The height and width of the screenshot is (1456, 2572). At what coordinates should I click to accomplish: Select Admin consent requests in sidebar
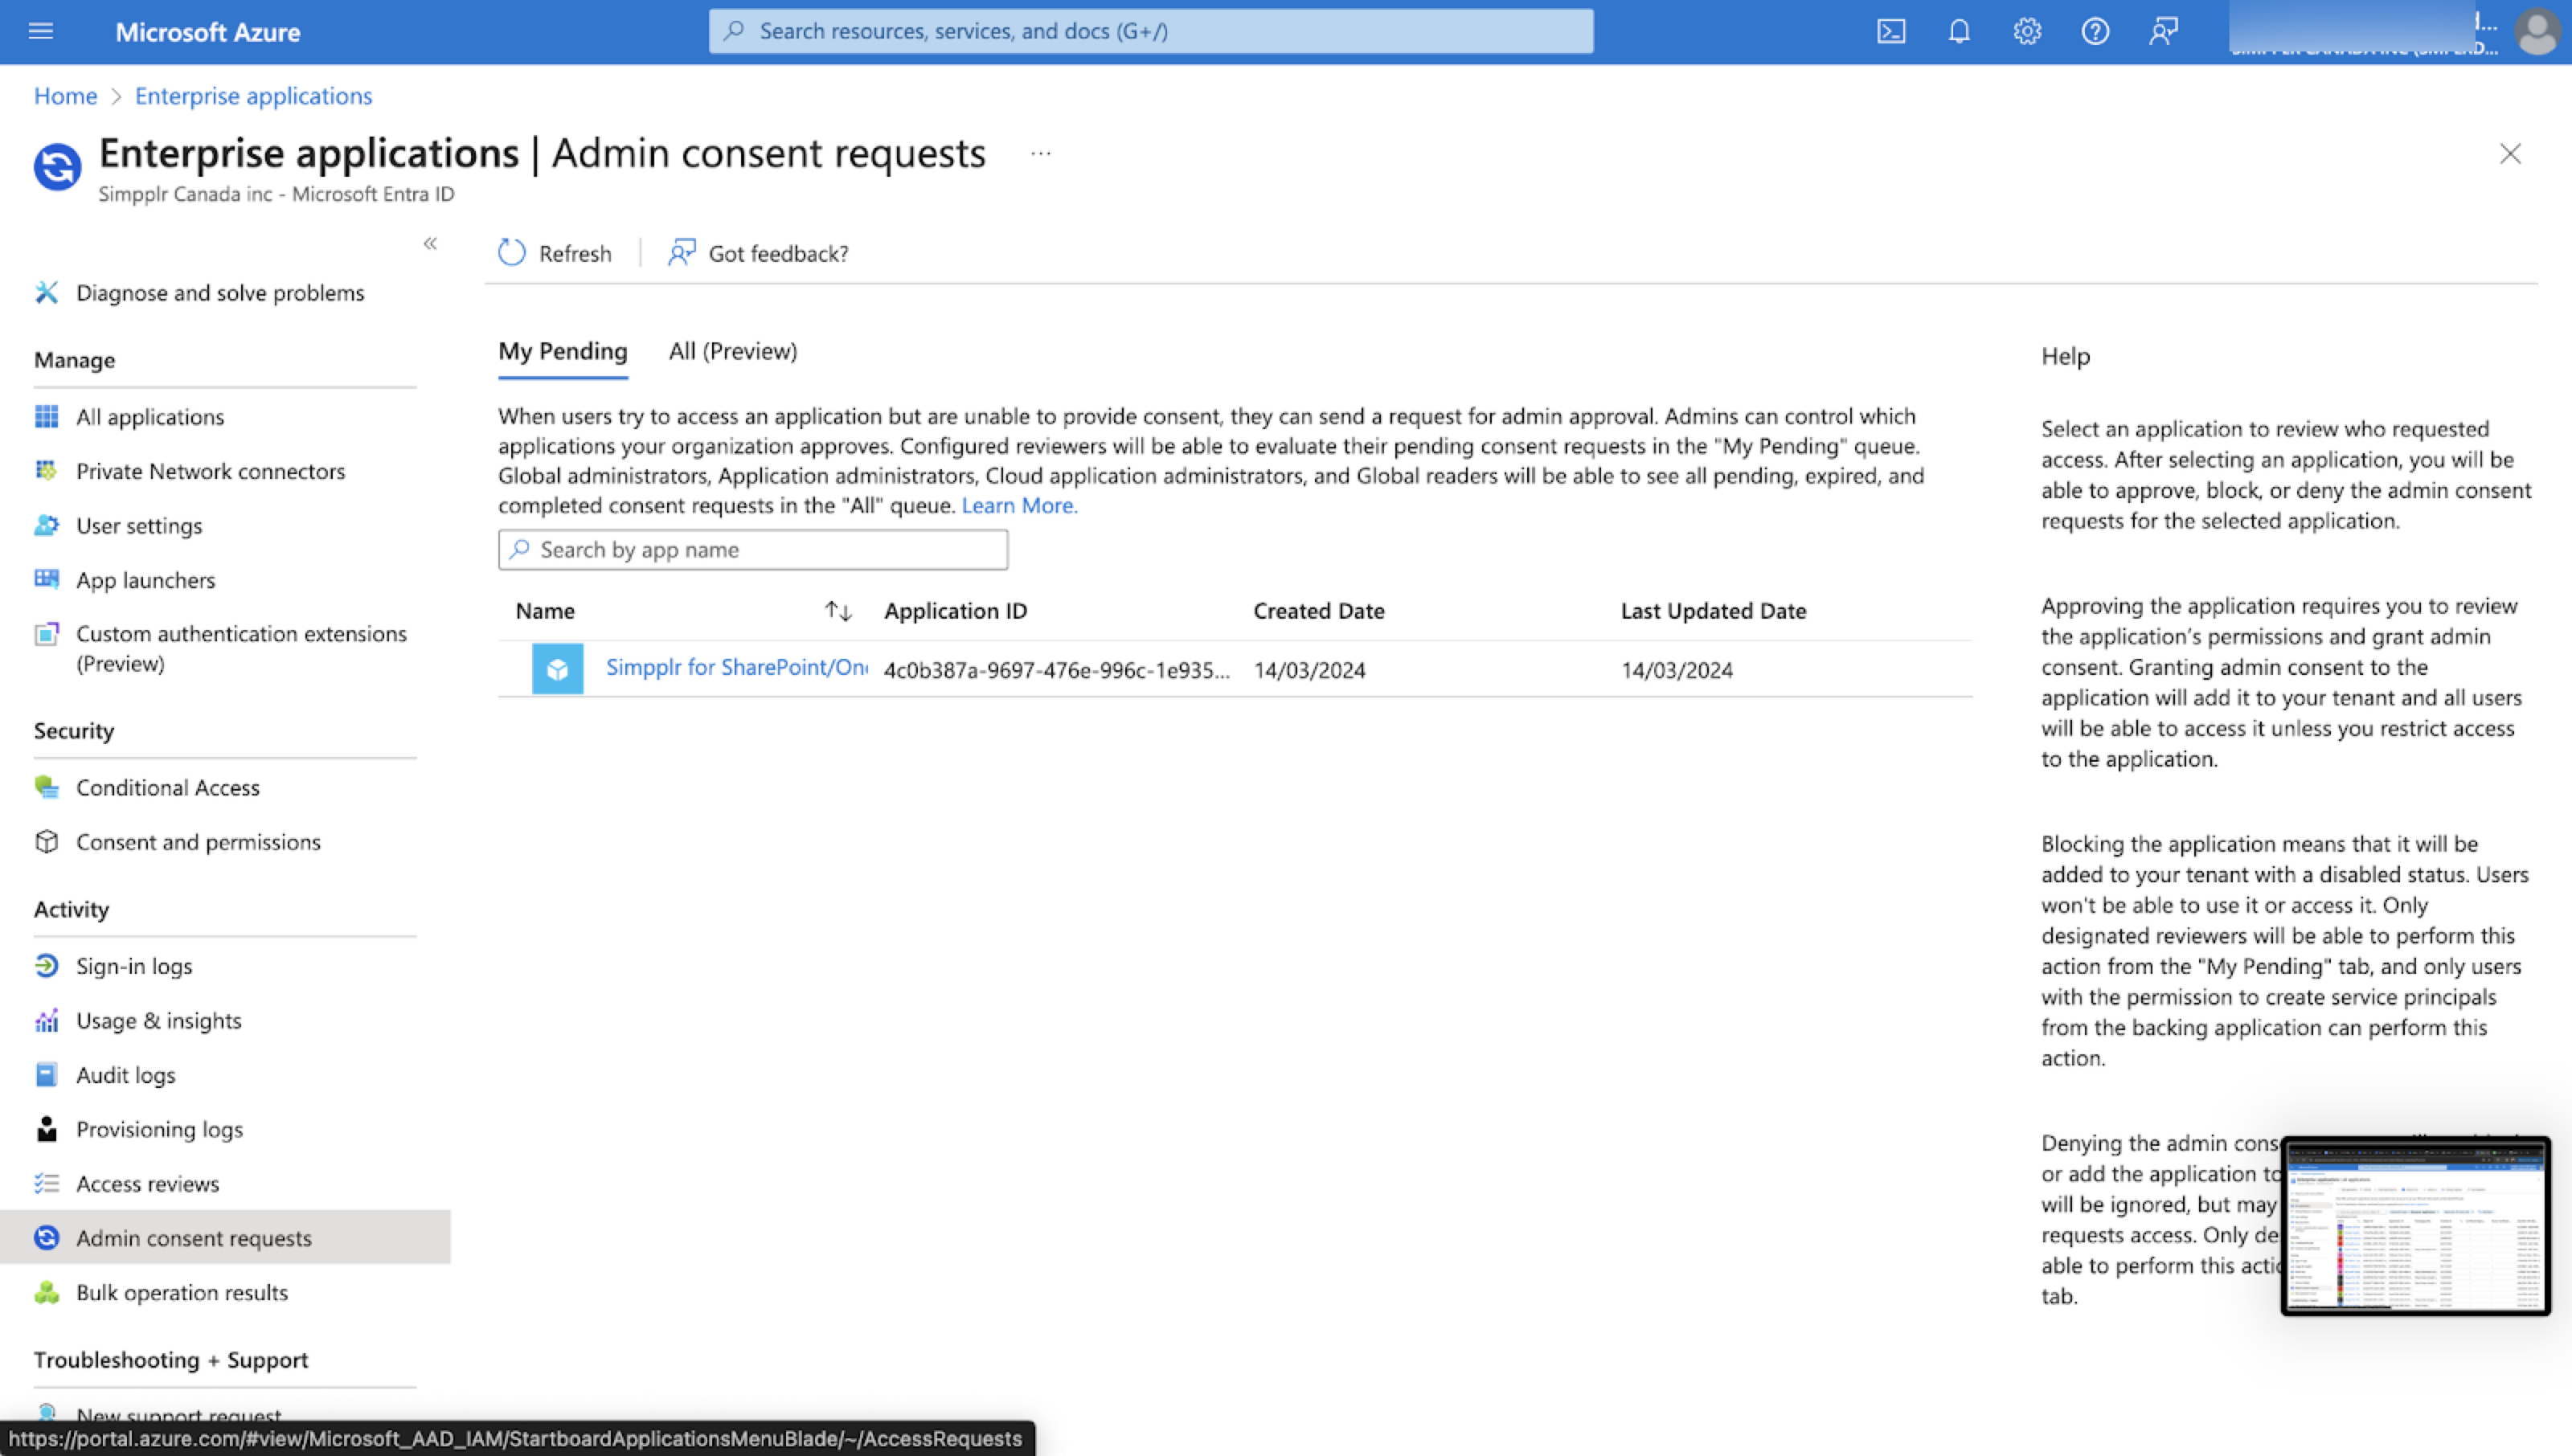[225, 1238]
